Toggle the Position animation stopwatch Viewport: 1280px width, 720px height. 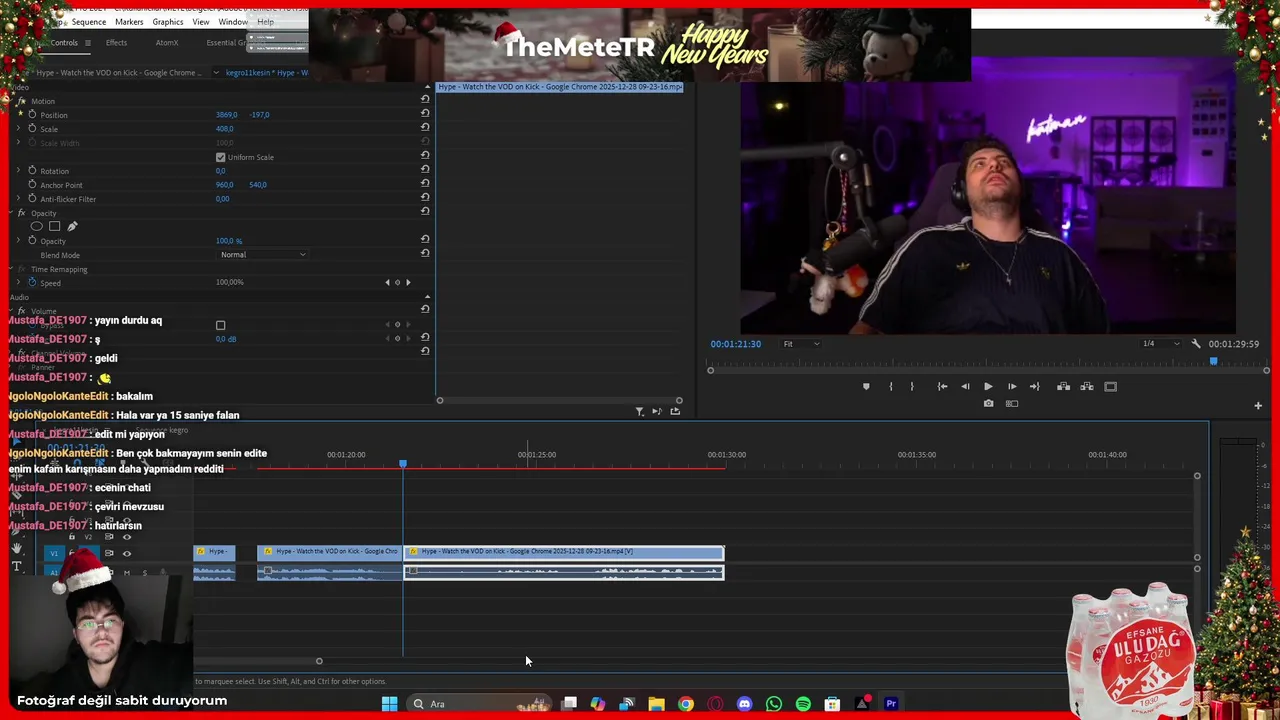pyautogui.click(x=32, y=114)
